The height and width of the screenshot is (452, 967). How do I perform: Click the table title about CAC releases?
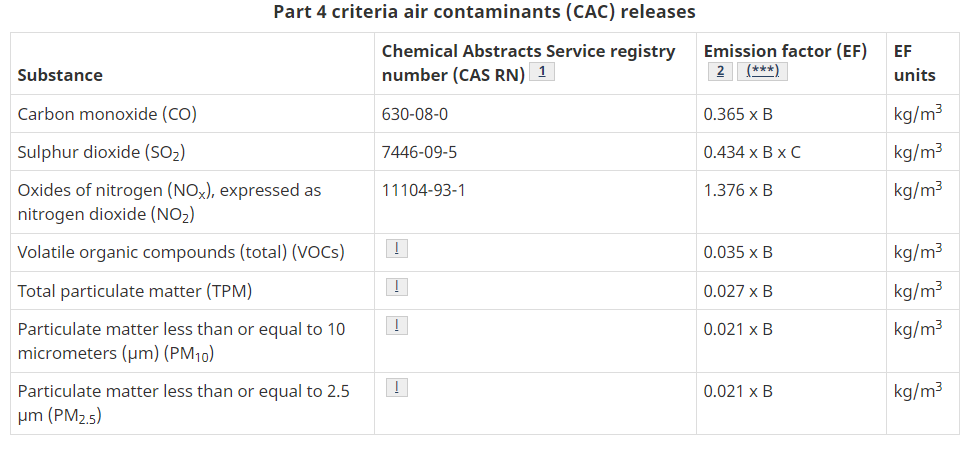tap(484, 12)
